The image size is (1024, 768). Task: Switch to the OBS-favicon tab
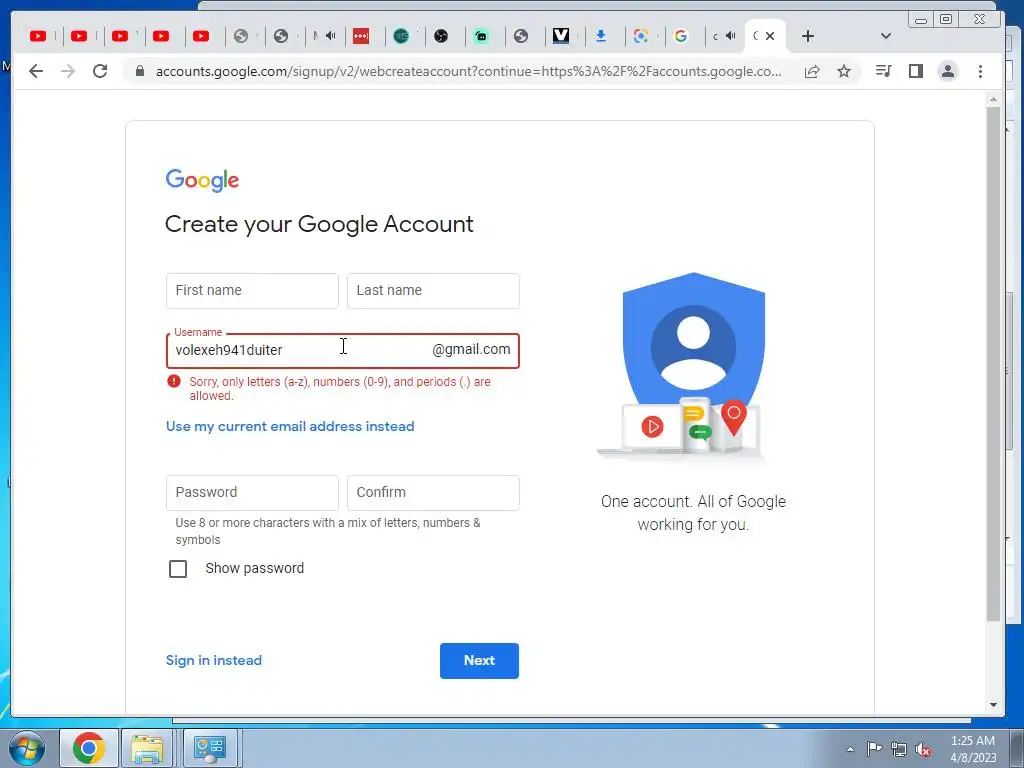(x=441, y=36)
